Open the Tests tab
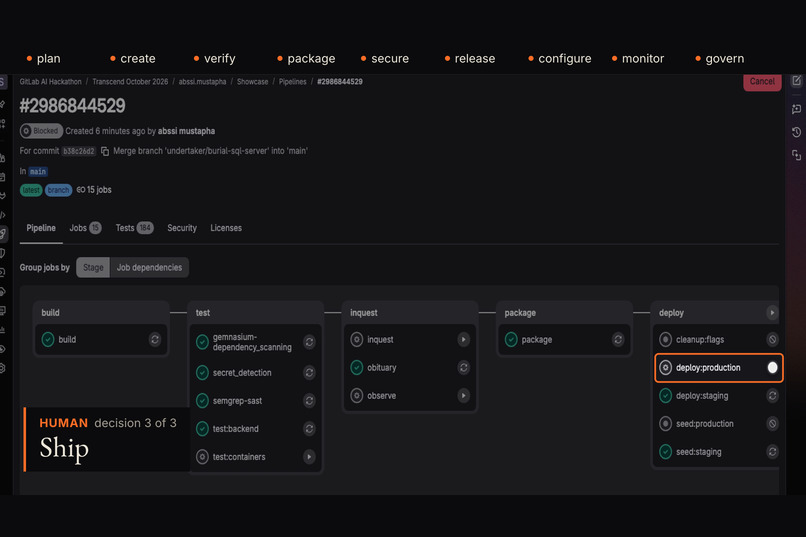806x537 pixels. (134, 228)
